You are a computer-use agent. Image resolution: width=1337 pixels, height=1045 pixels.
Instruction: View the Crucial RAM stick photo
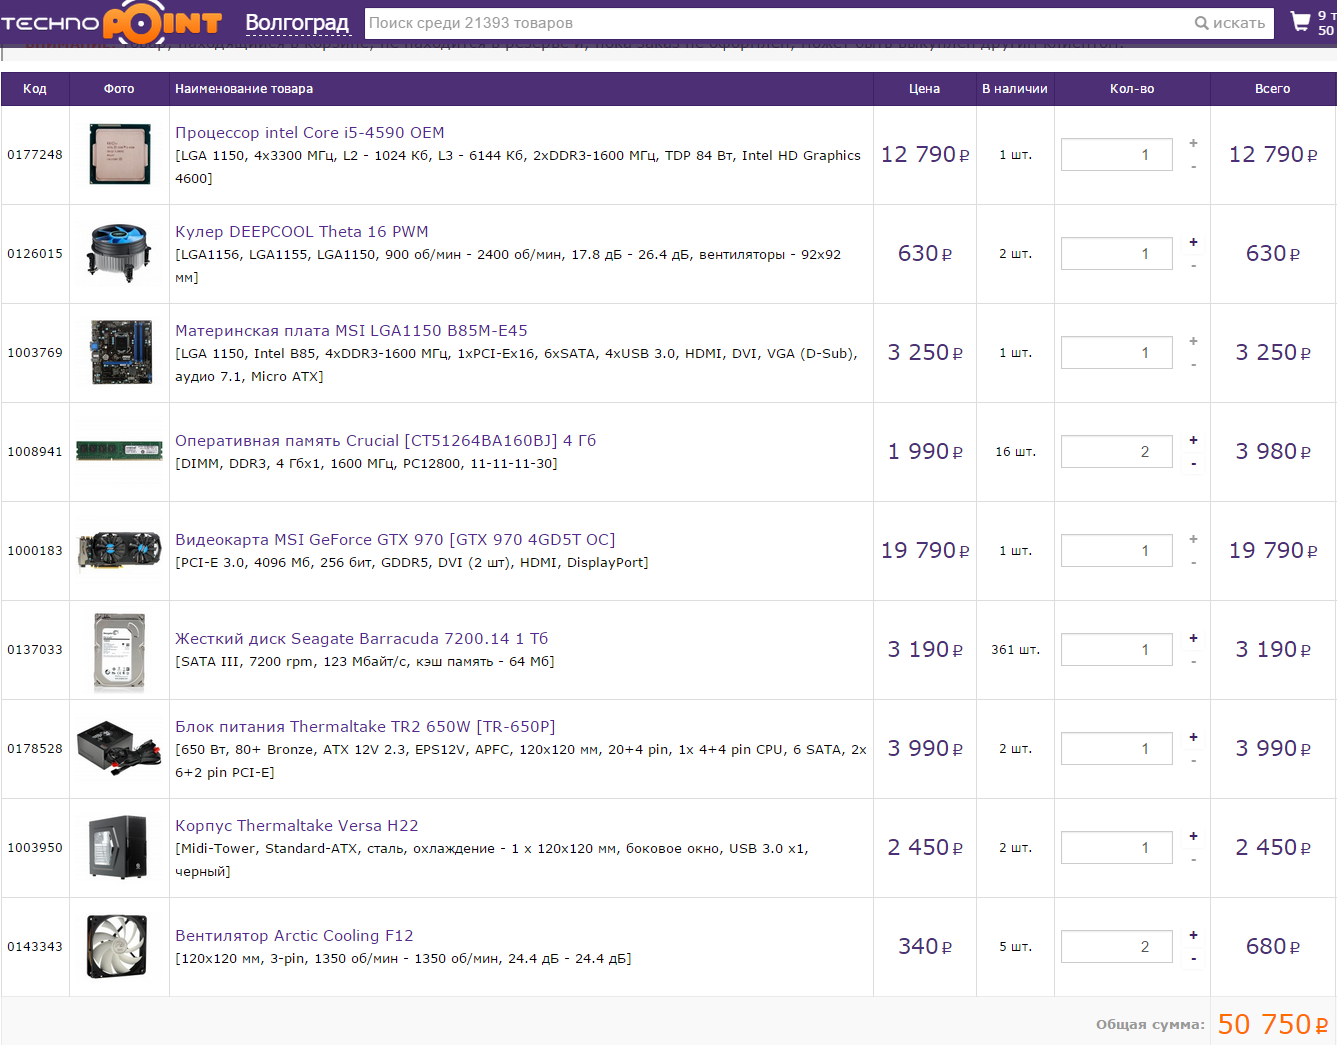tap(119, 451)
